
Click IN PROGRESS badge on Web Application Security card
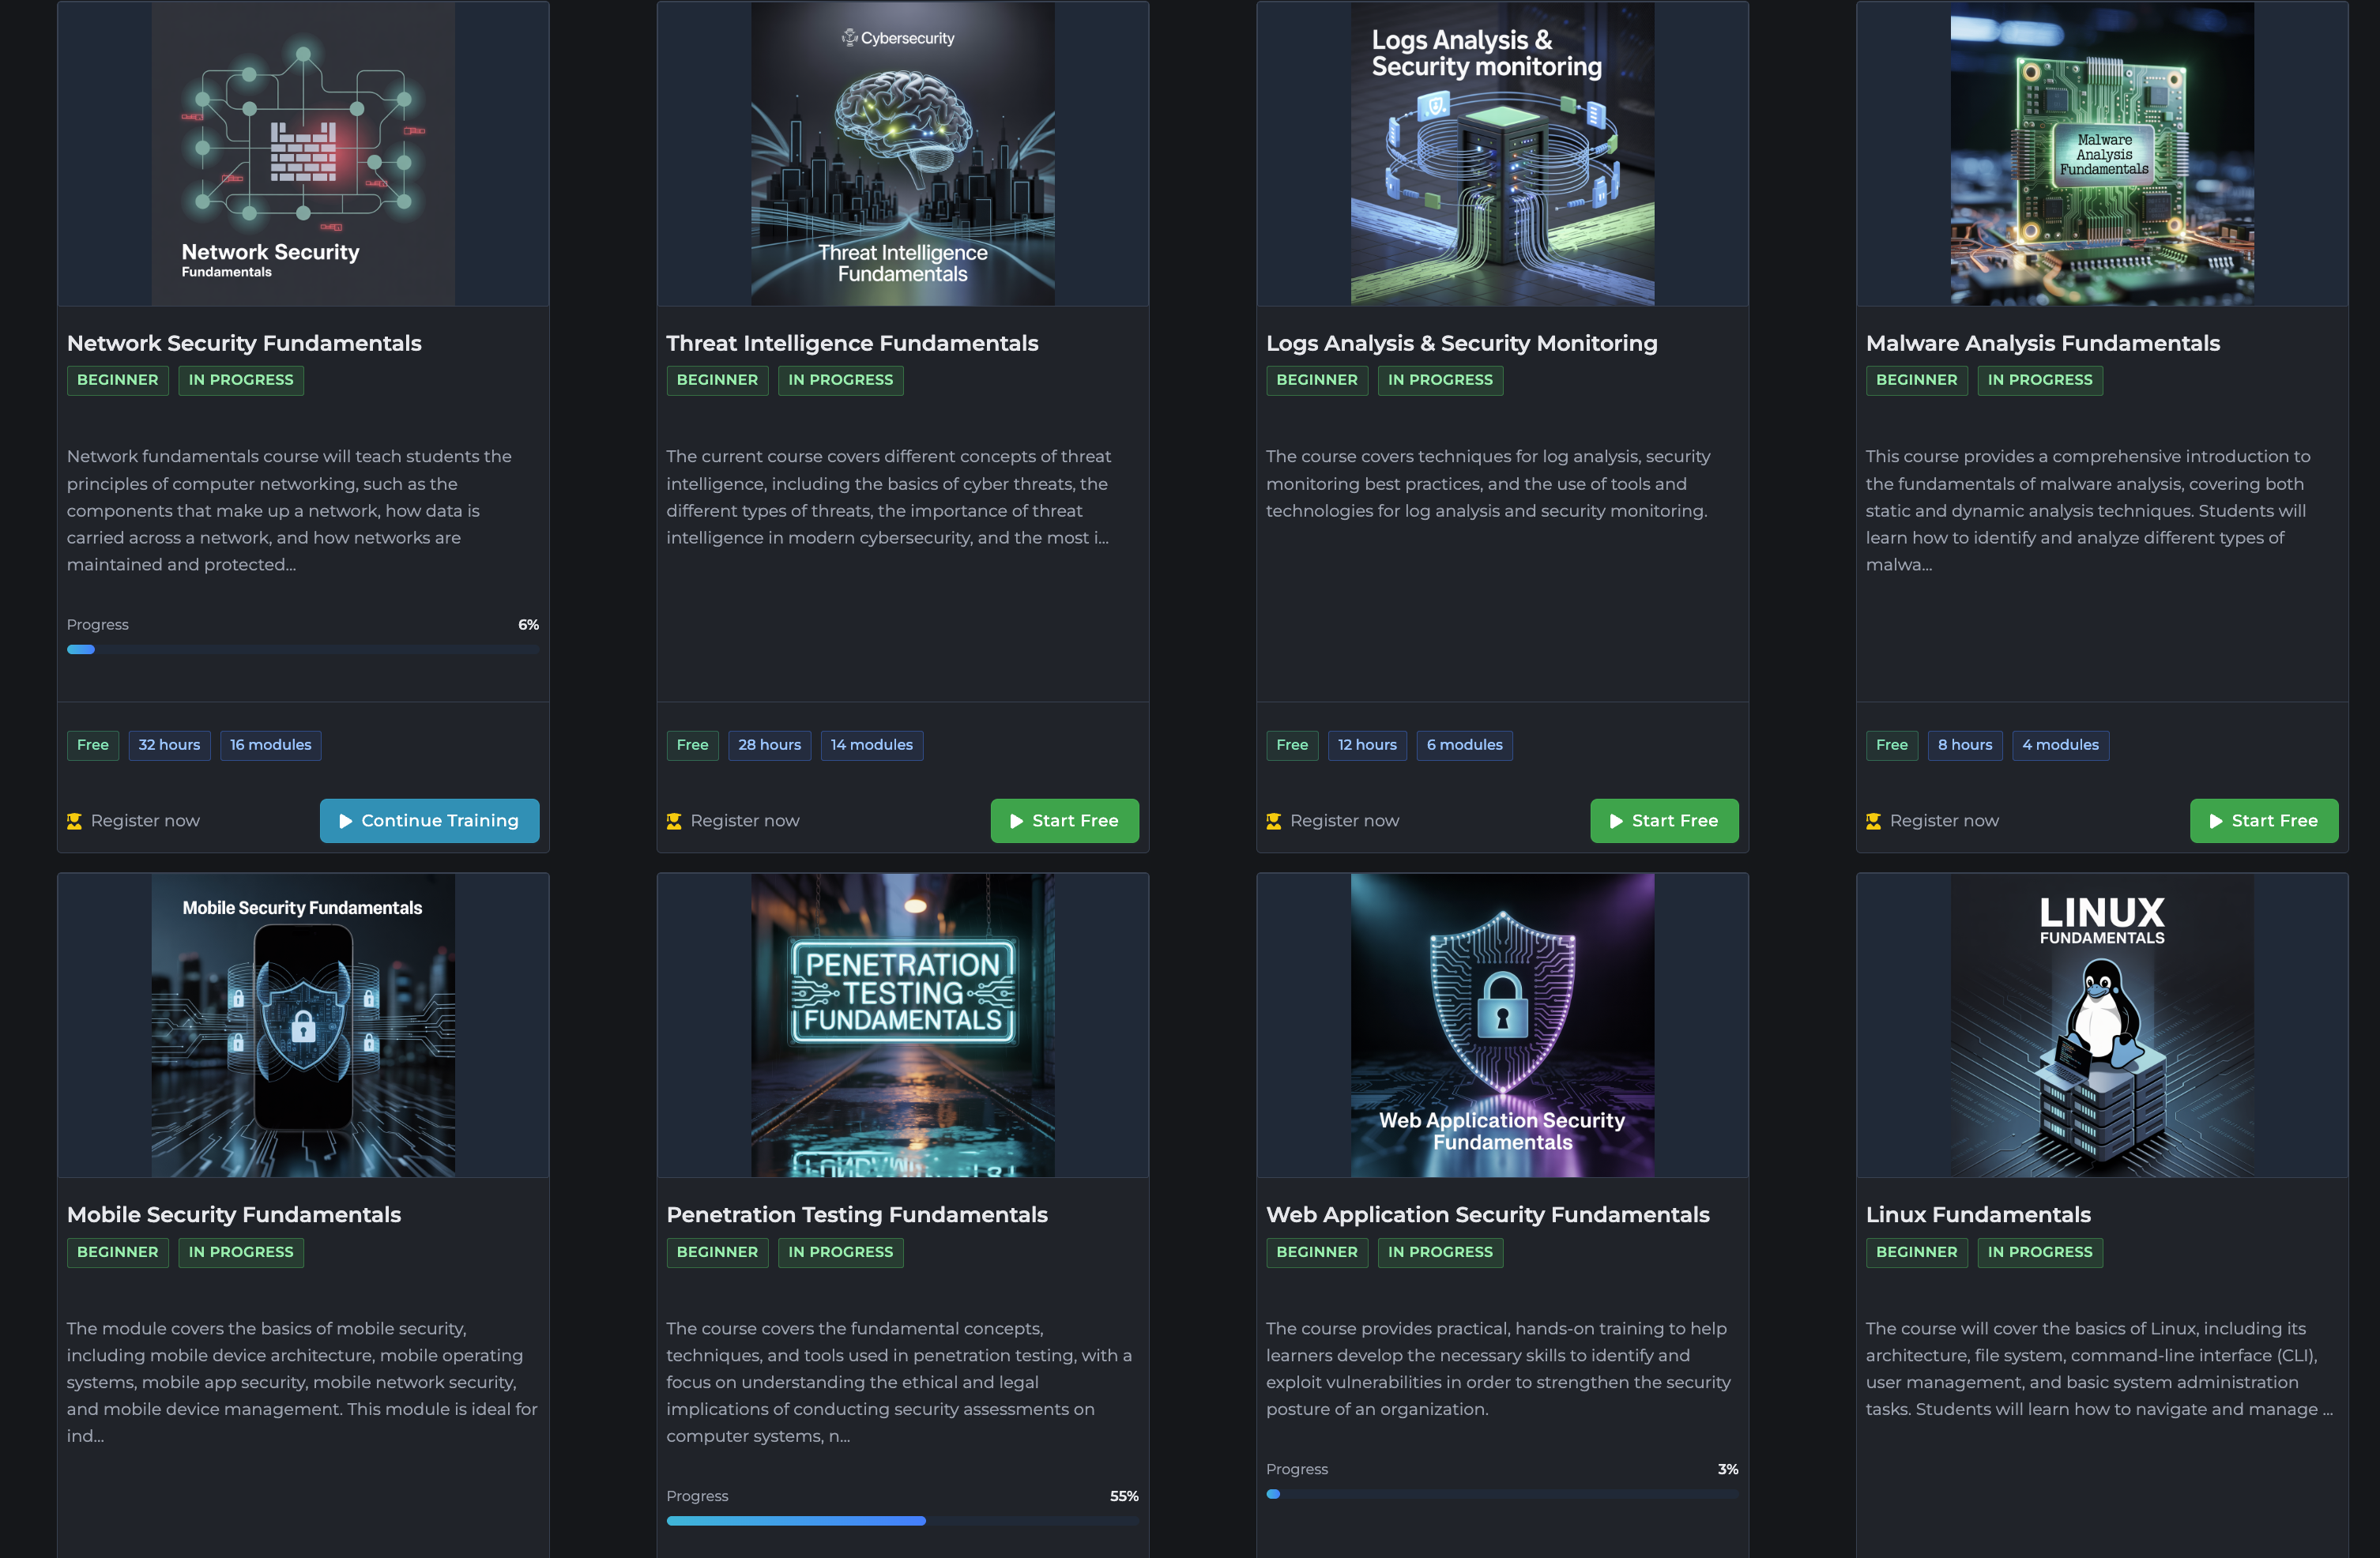click(1440, 1252)
